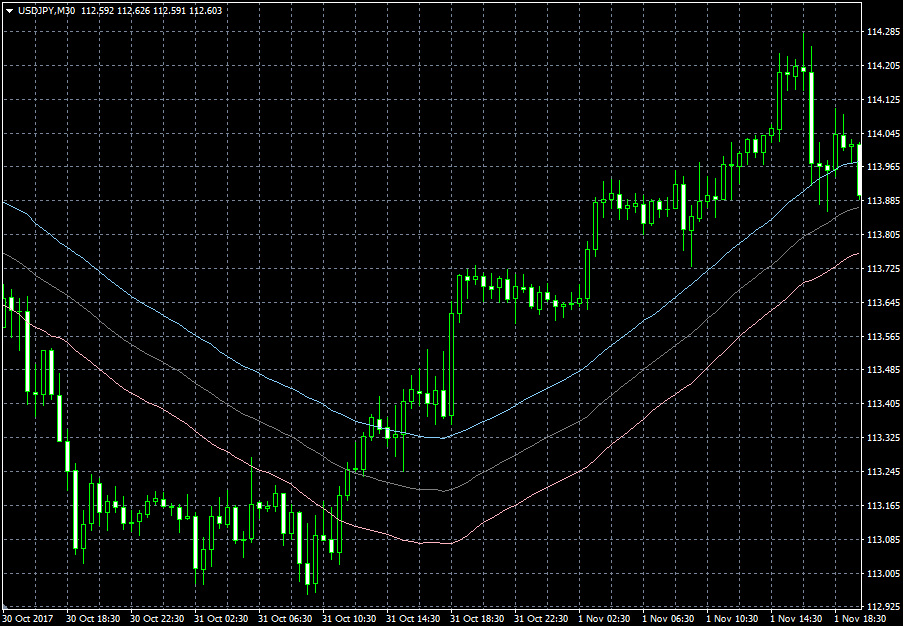Select the 30 Oct 18:30 time label

pos(92,618)
